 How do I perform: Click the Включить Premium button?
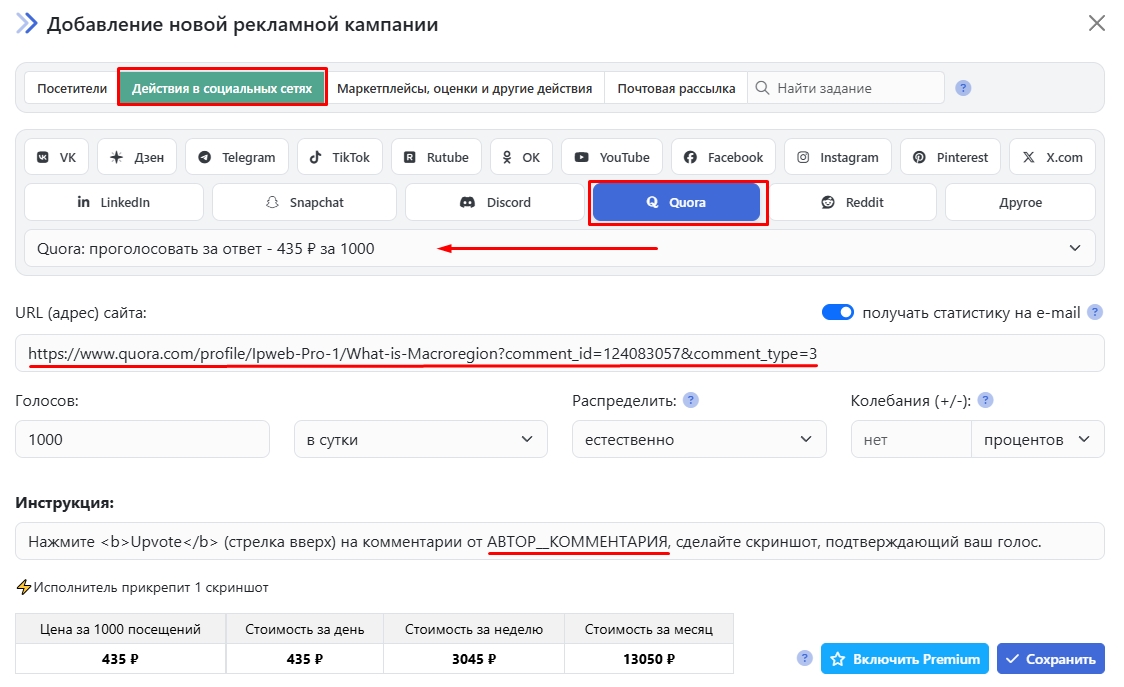pyautogui.click(x=904, y=659)
